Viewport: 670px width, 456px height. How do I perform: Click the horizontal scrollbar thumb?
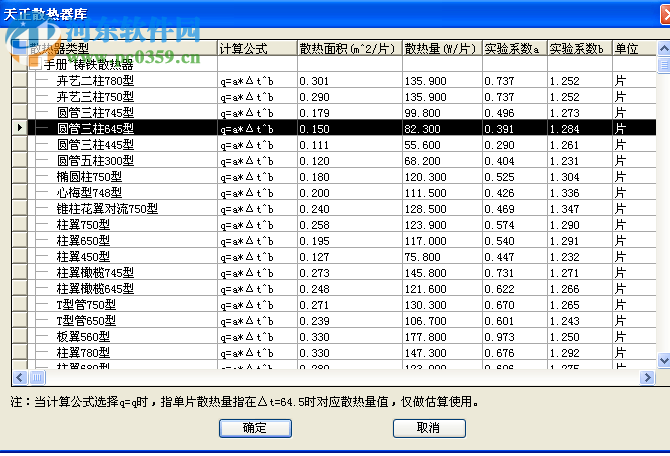click(37, 377)
